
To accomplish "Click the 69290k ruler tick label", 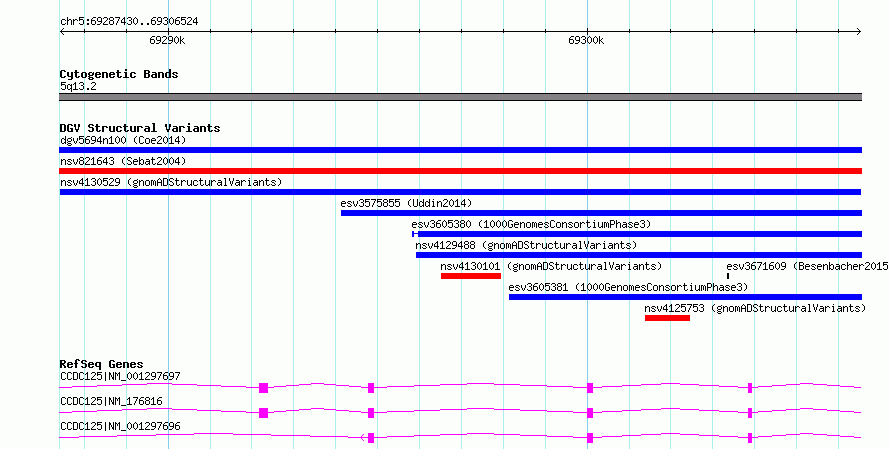I will point(167,40).
